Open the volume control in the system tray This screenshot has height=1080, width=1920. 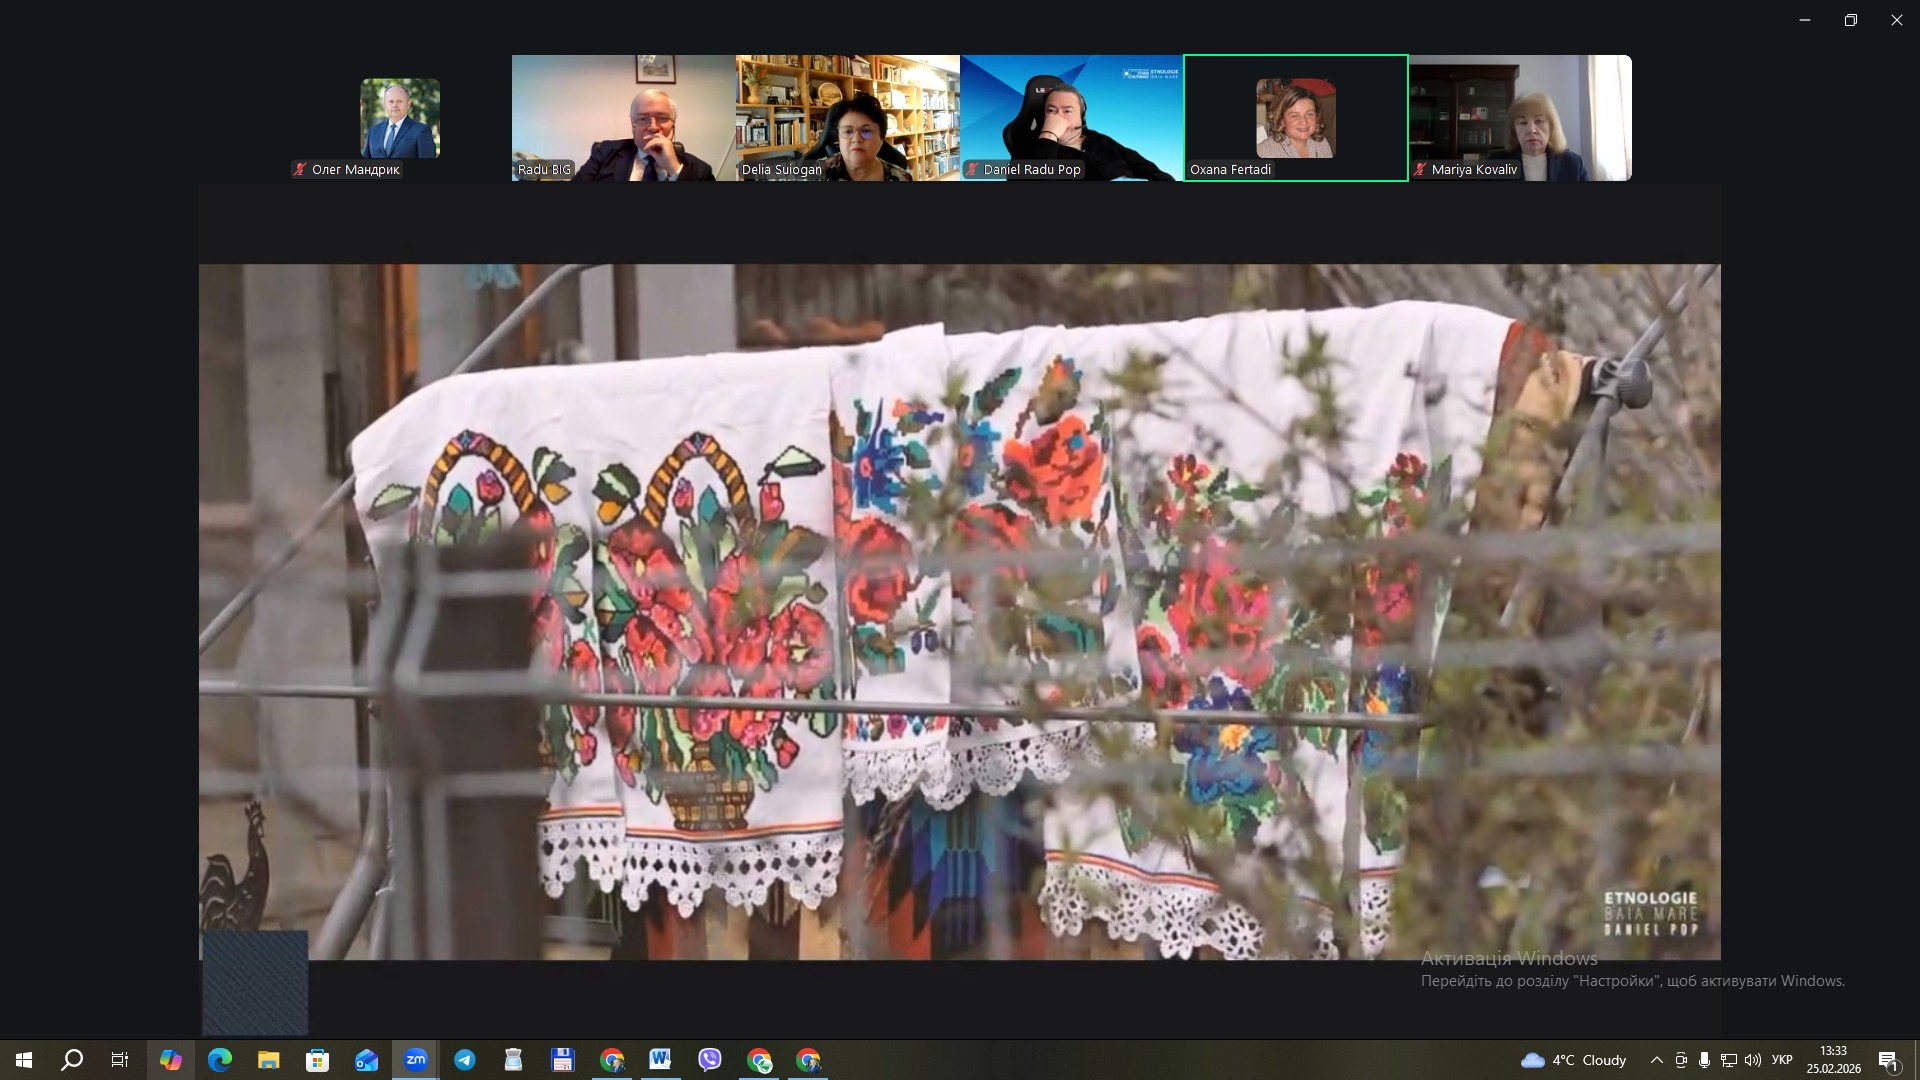[x=1752, y=1060]
